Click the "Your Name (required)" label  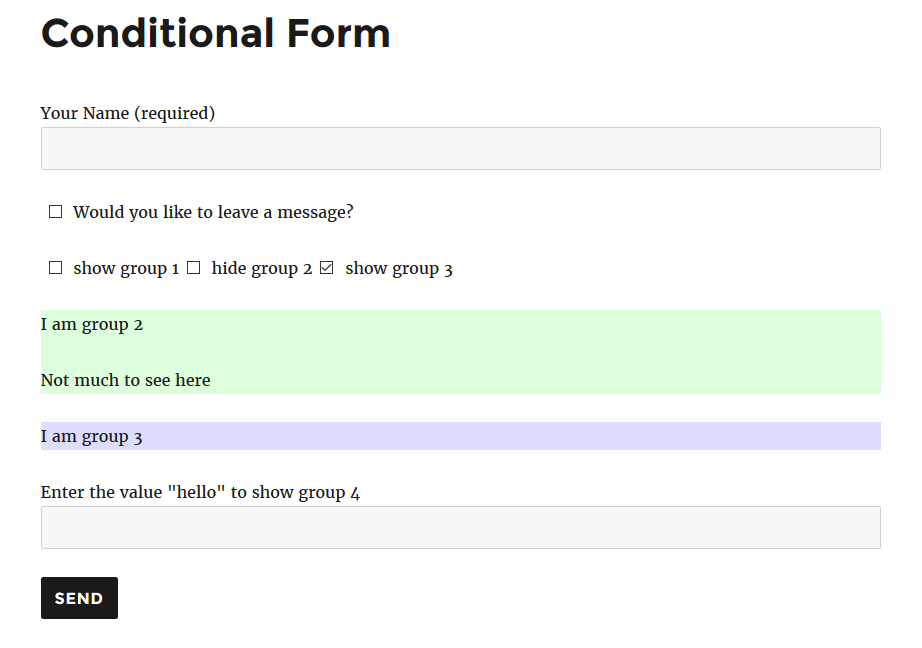pos(128,113)
